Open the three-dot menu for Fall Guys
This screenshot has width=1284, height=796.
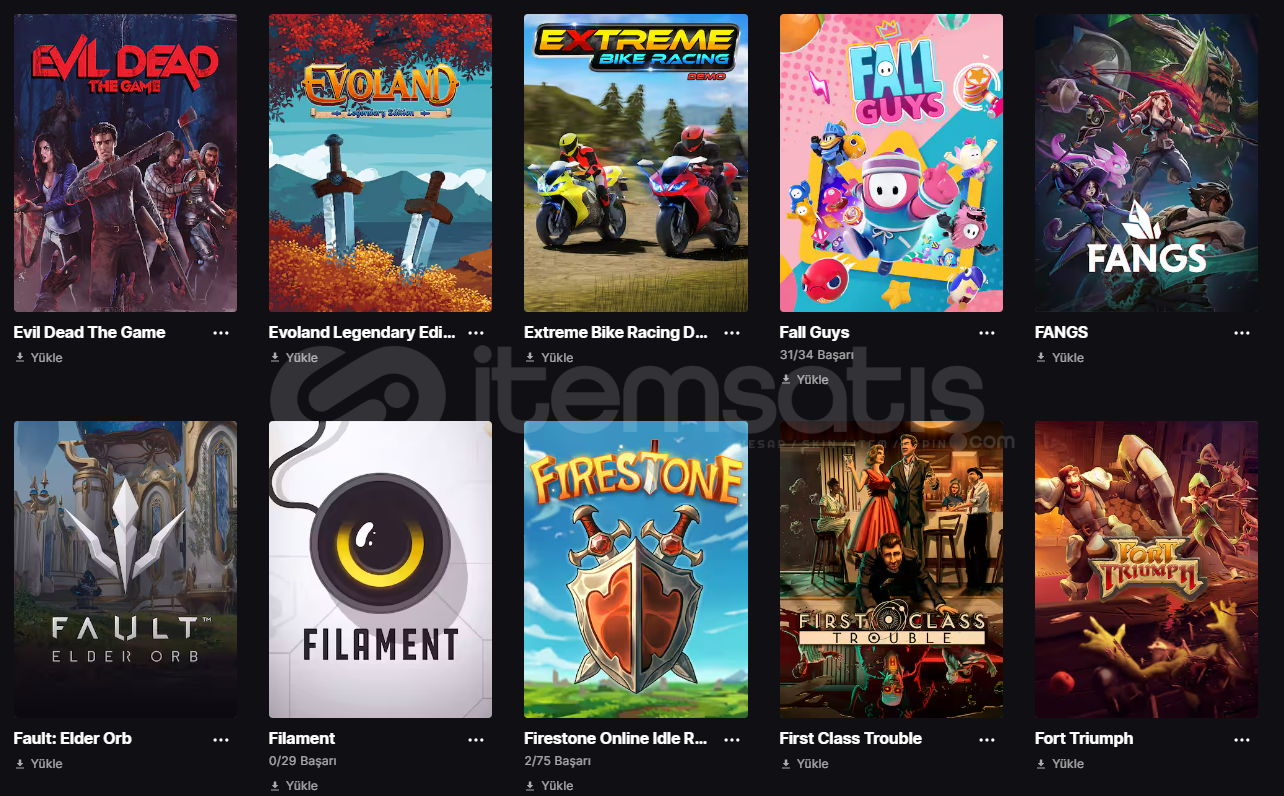pyautogui.click(x=987, y=333)
